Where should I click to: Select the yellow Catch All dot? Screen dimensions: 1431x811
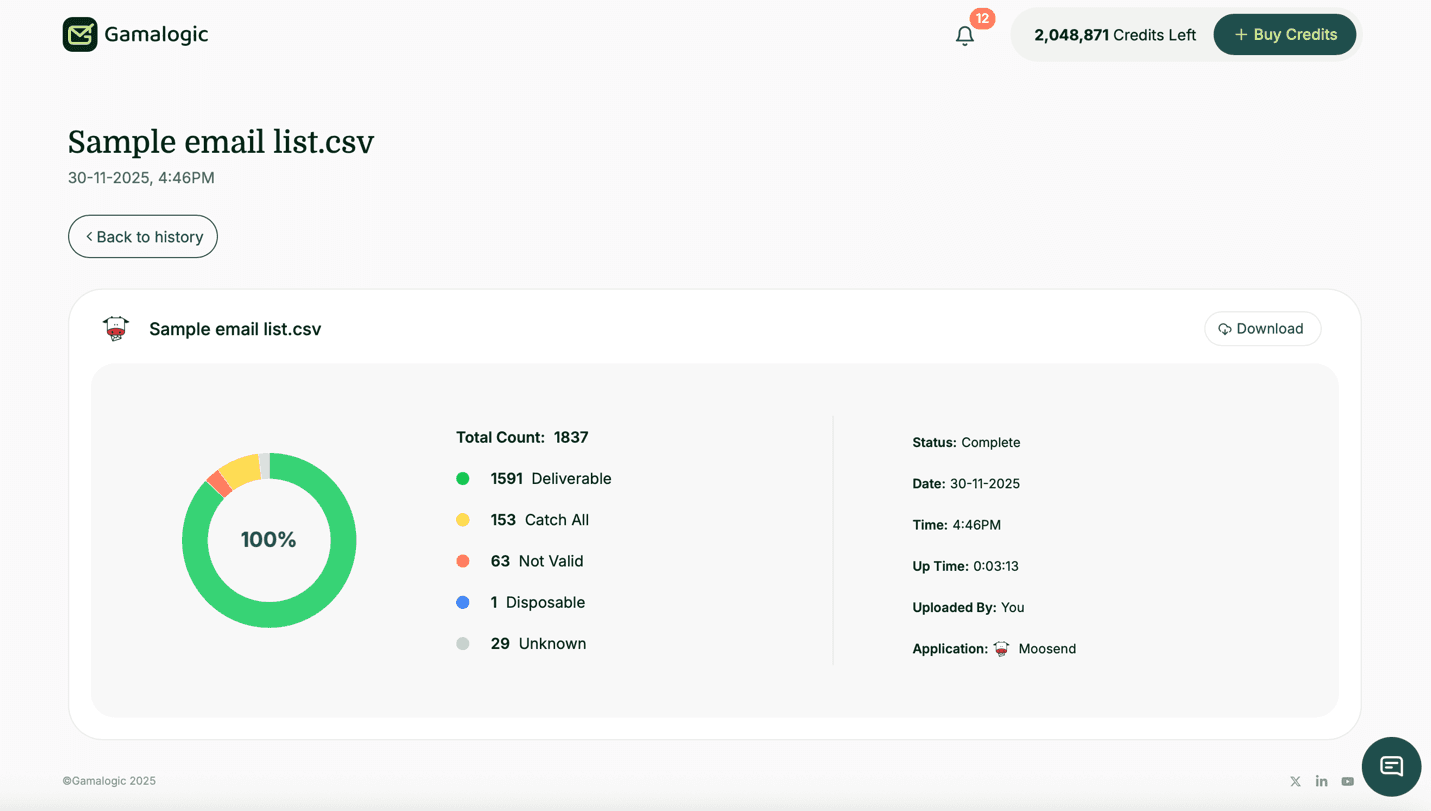pyautogui.click(x=462, y=519)
